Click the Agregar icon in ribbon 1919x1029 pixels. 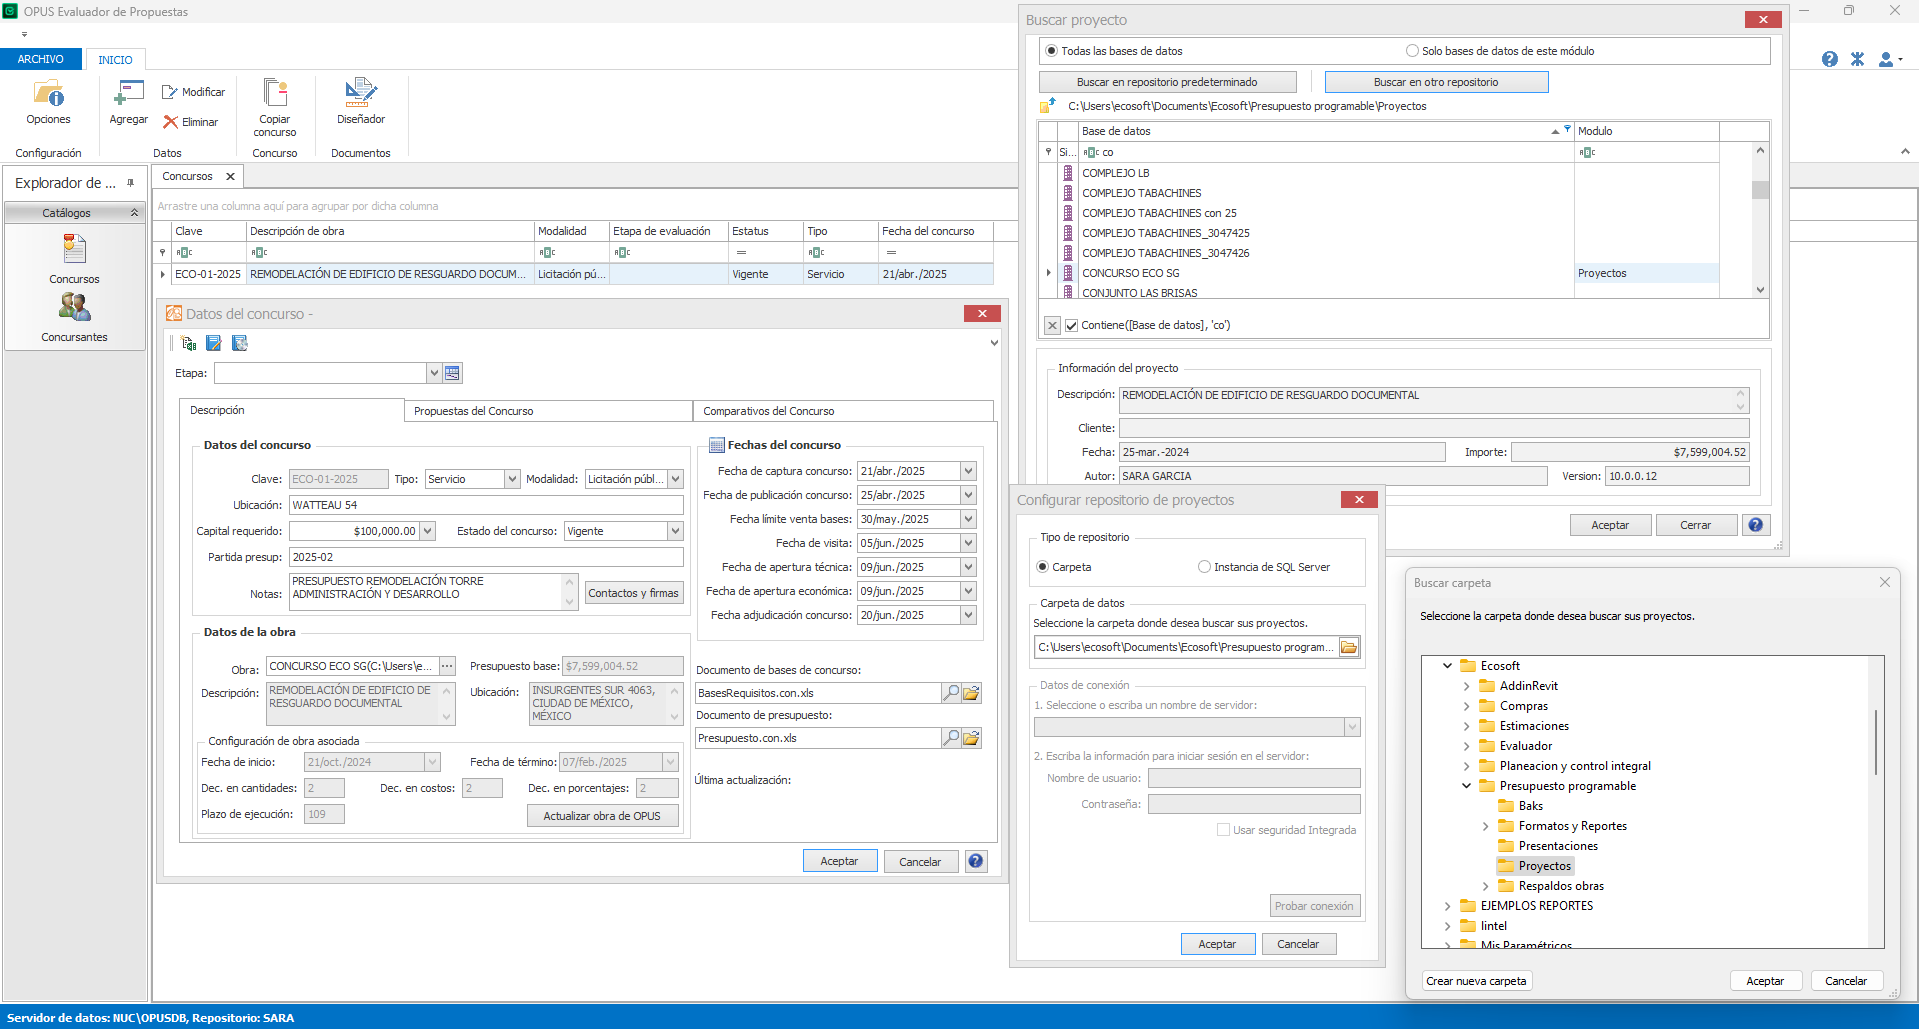[128, 94]
